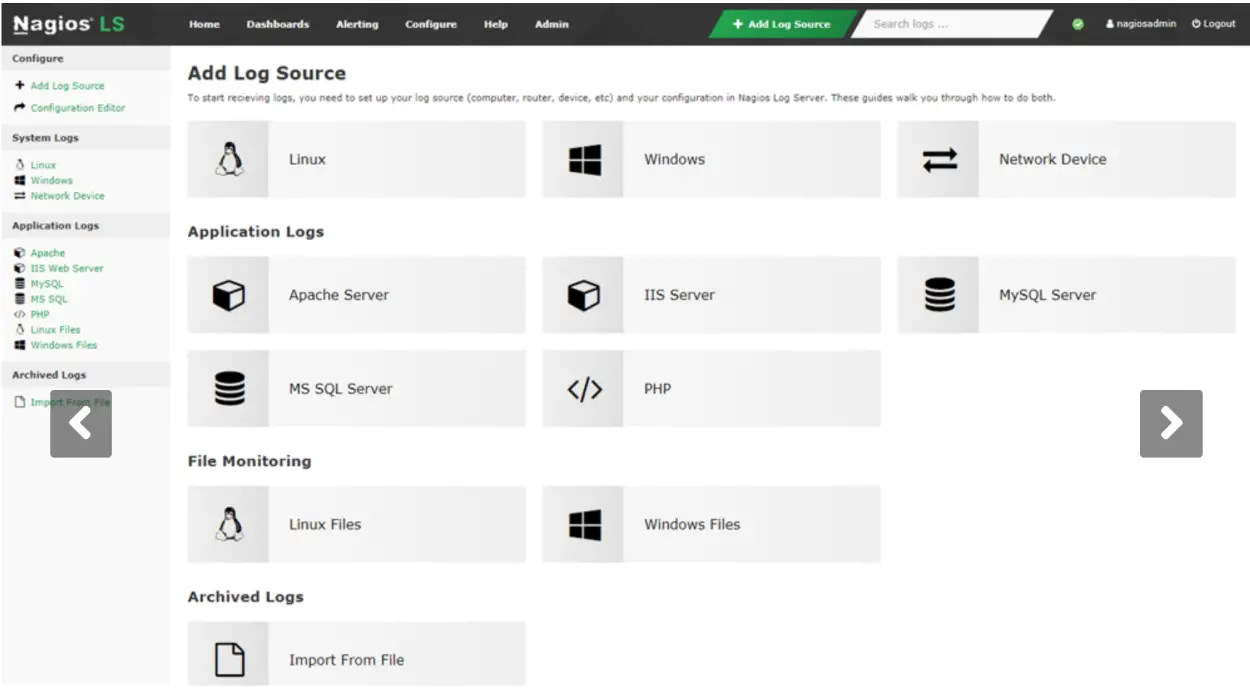1250x690 pixels.
Task: Click the MySQL Server database icon
Action: point(939,295)
